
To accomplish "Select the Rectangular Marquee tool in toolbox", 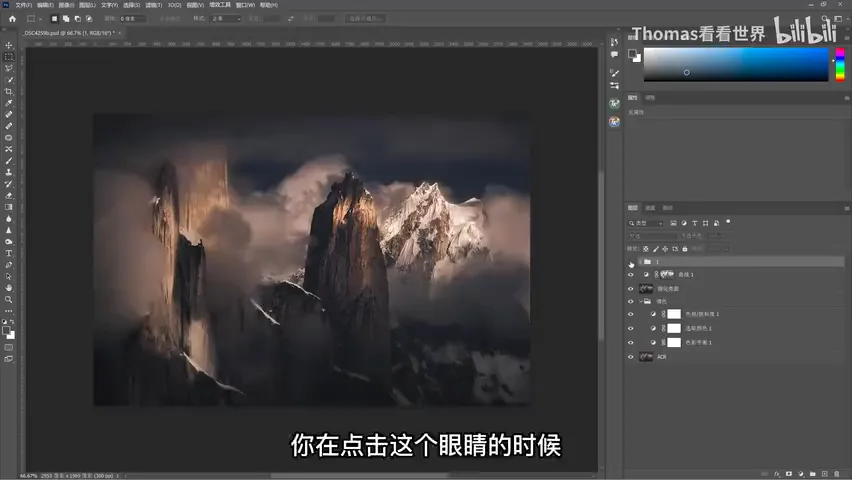I will 9,57.
